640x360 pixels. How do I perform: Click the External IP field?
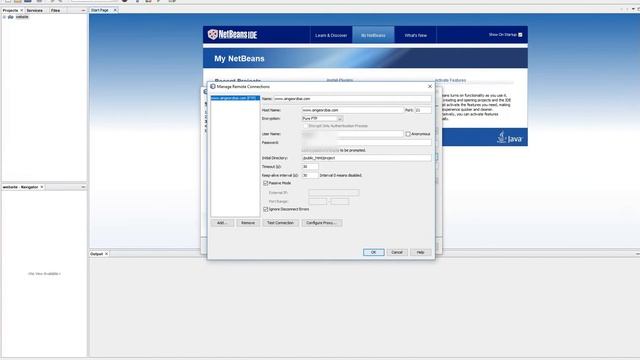(334, 193)
